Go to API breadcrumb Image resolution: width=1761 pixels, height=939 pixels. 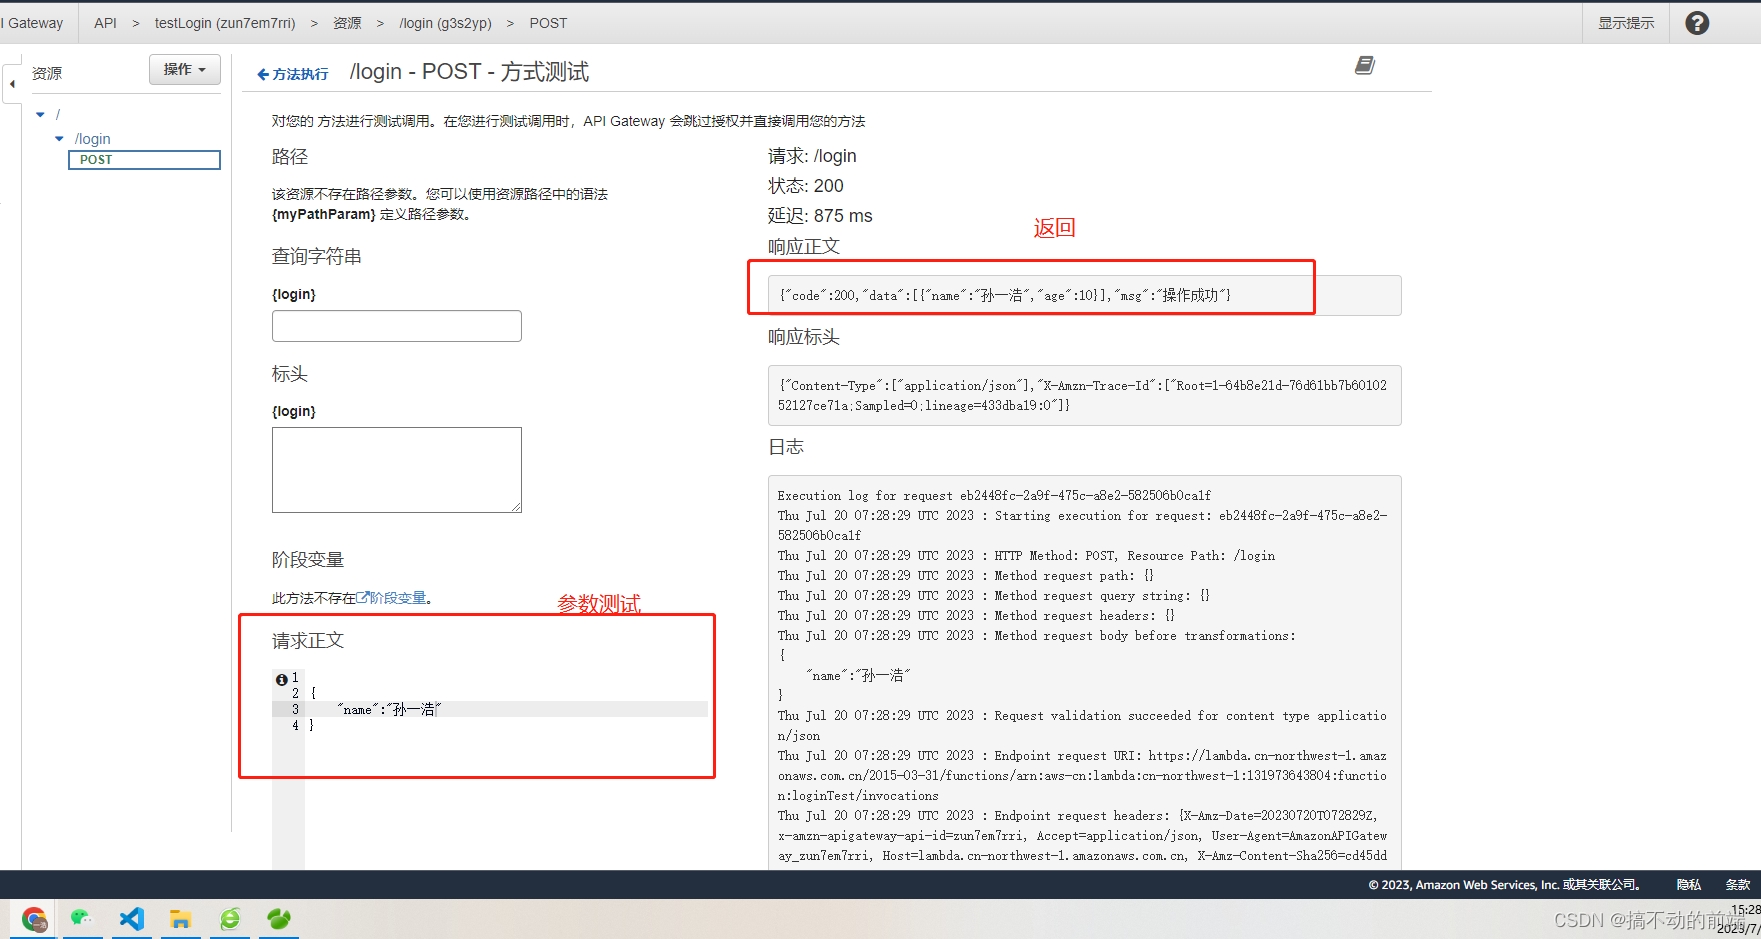click(x=105, y=23)
